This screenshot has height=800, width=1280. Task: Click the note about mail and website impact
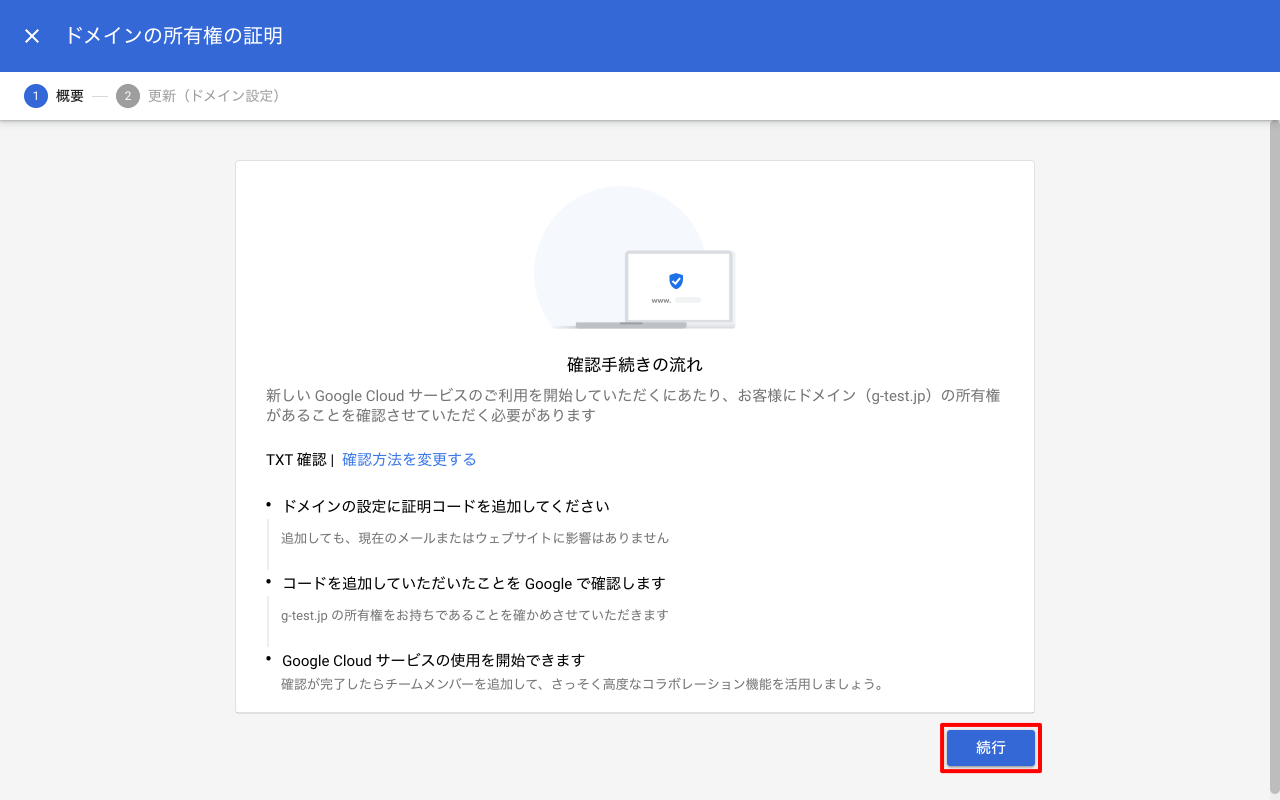click(475, 538)
